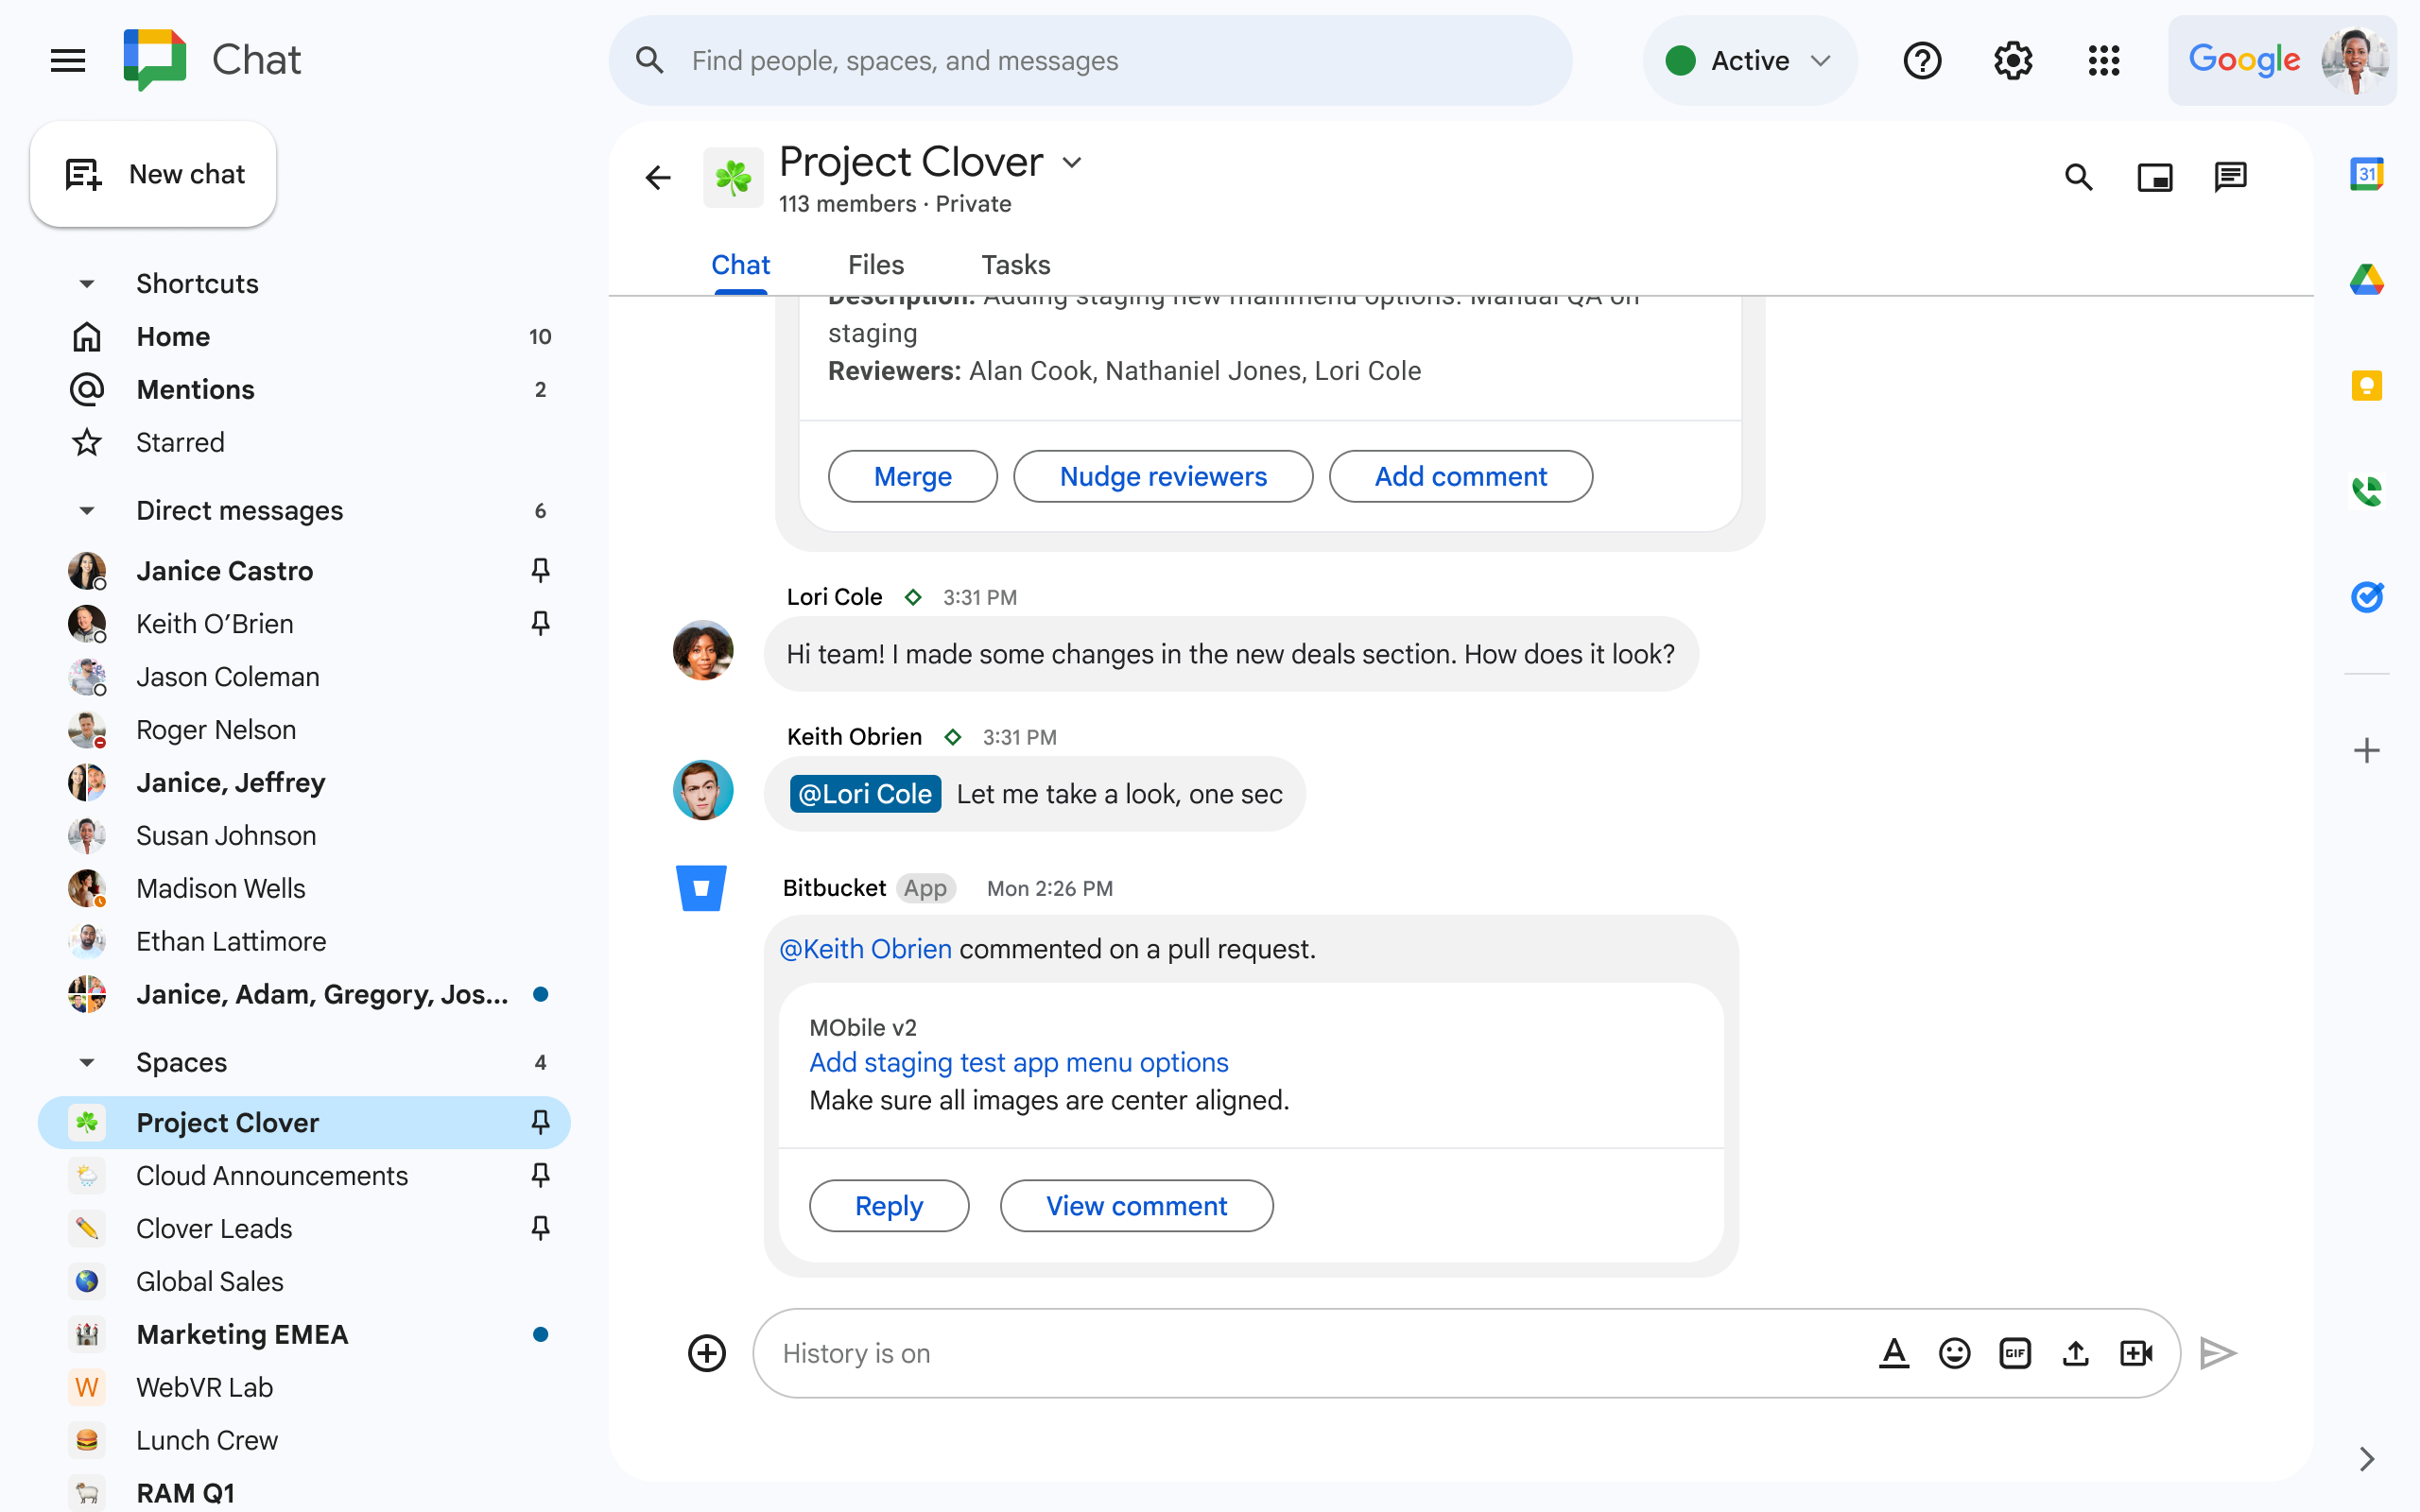Open text formatting options in the compose bar
The height and width of the screenshot is (1512, 2420).
[x=1894, y=1352]
